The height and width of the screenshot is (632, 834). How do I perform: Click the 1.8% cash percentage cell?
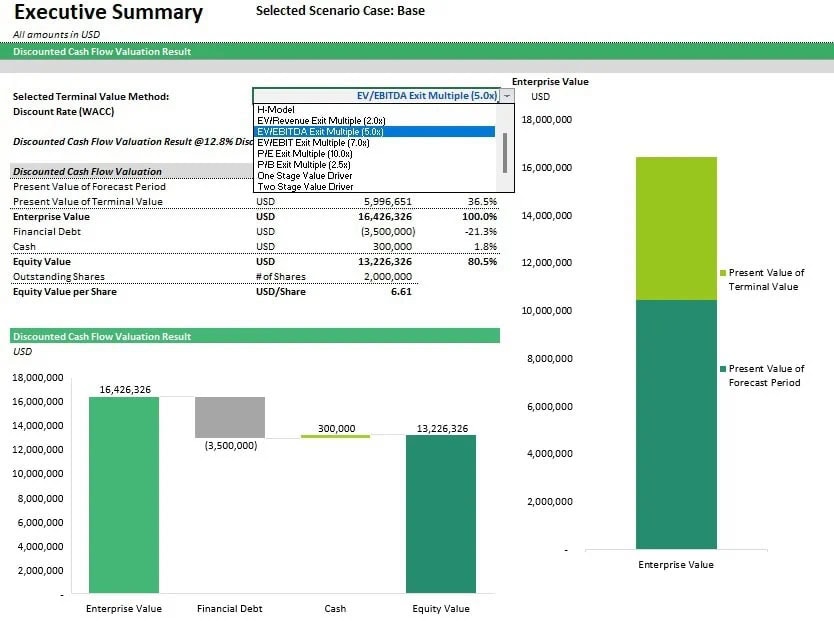click(x=486, y=246)
